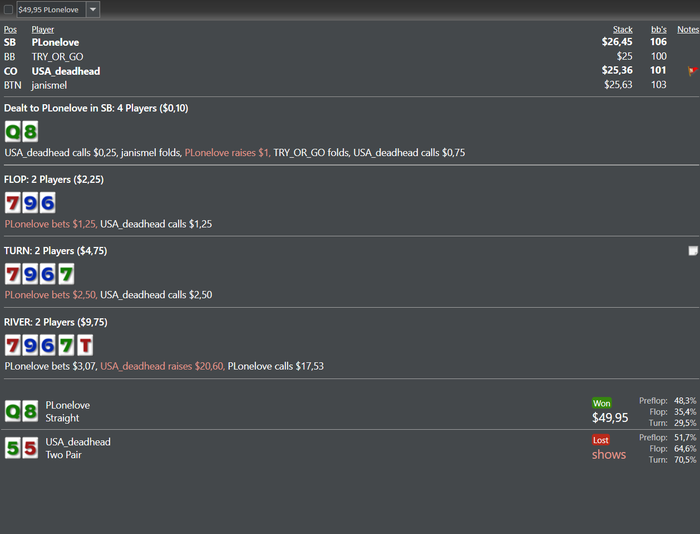700x534 pixels.
Task: Open the turn note sticky icon
Action: (693, 251)
